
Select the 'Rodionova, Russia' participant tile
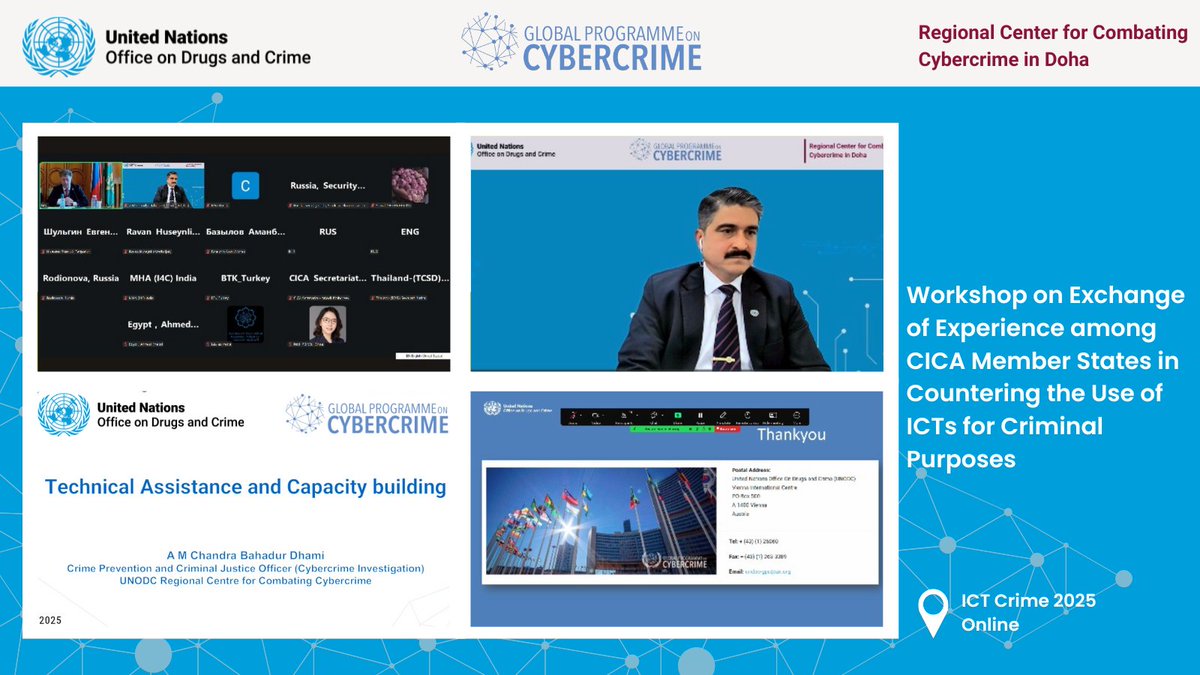[80, 280]
